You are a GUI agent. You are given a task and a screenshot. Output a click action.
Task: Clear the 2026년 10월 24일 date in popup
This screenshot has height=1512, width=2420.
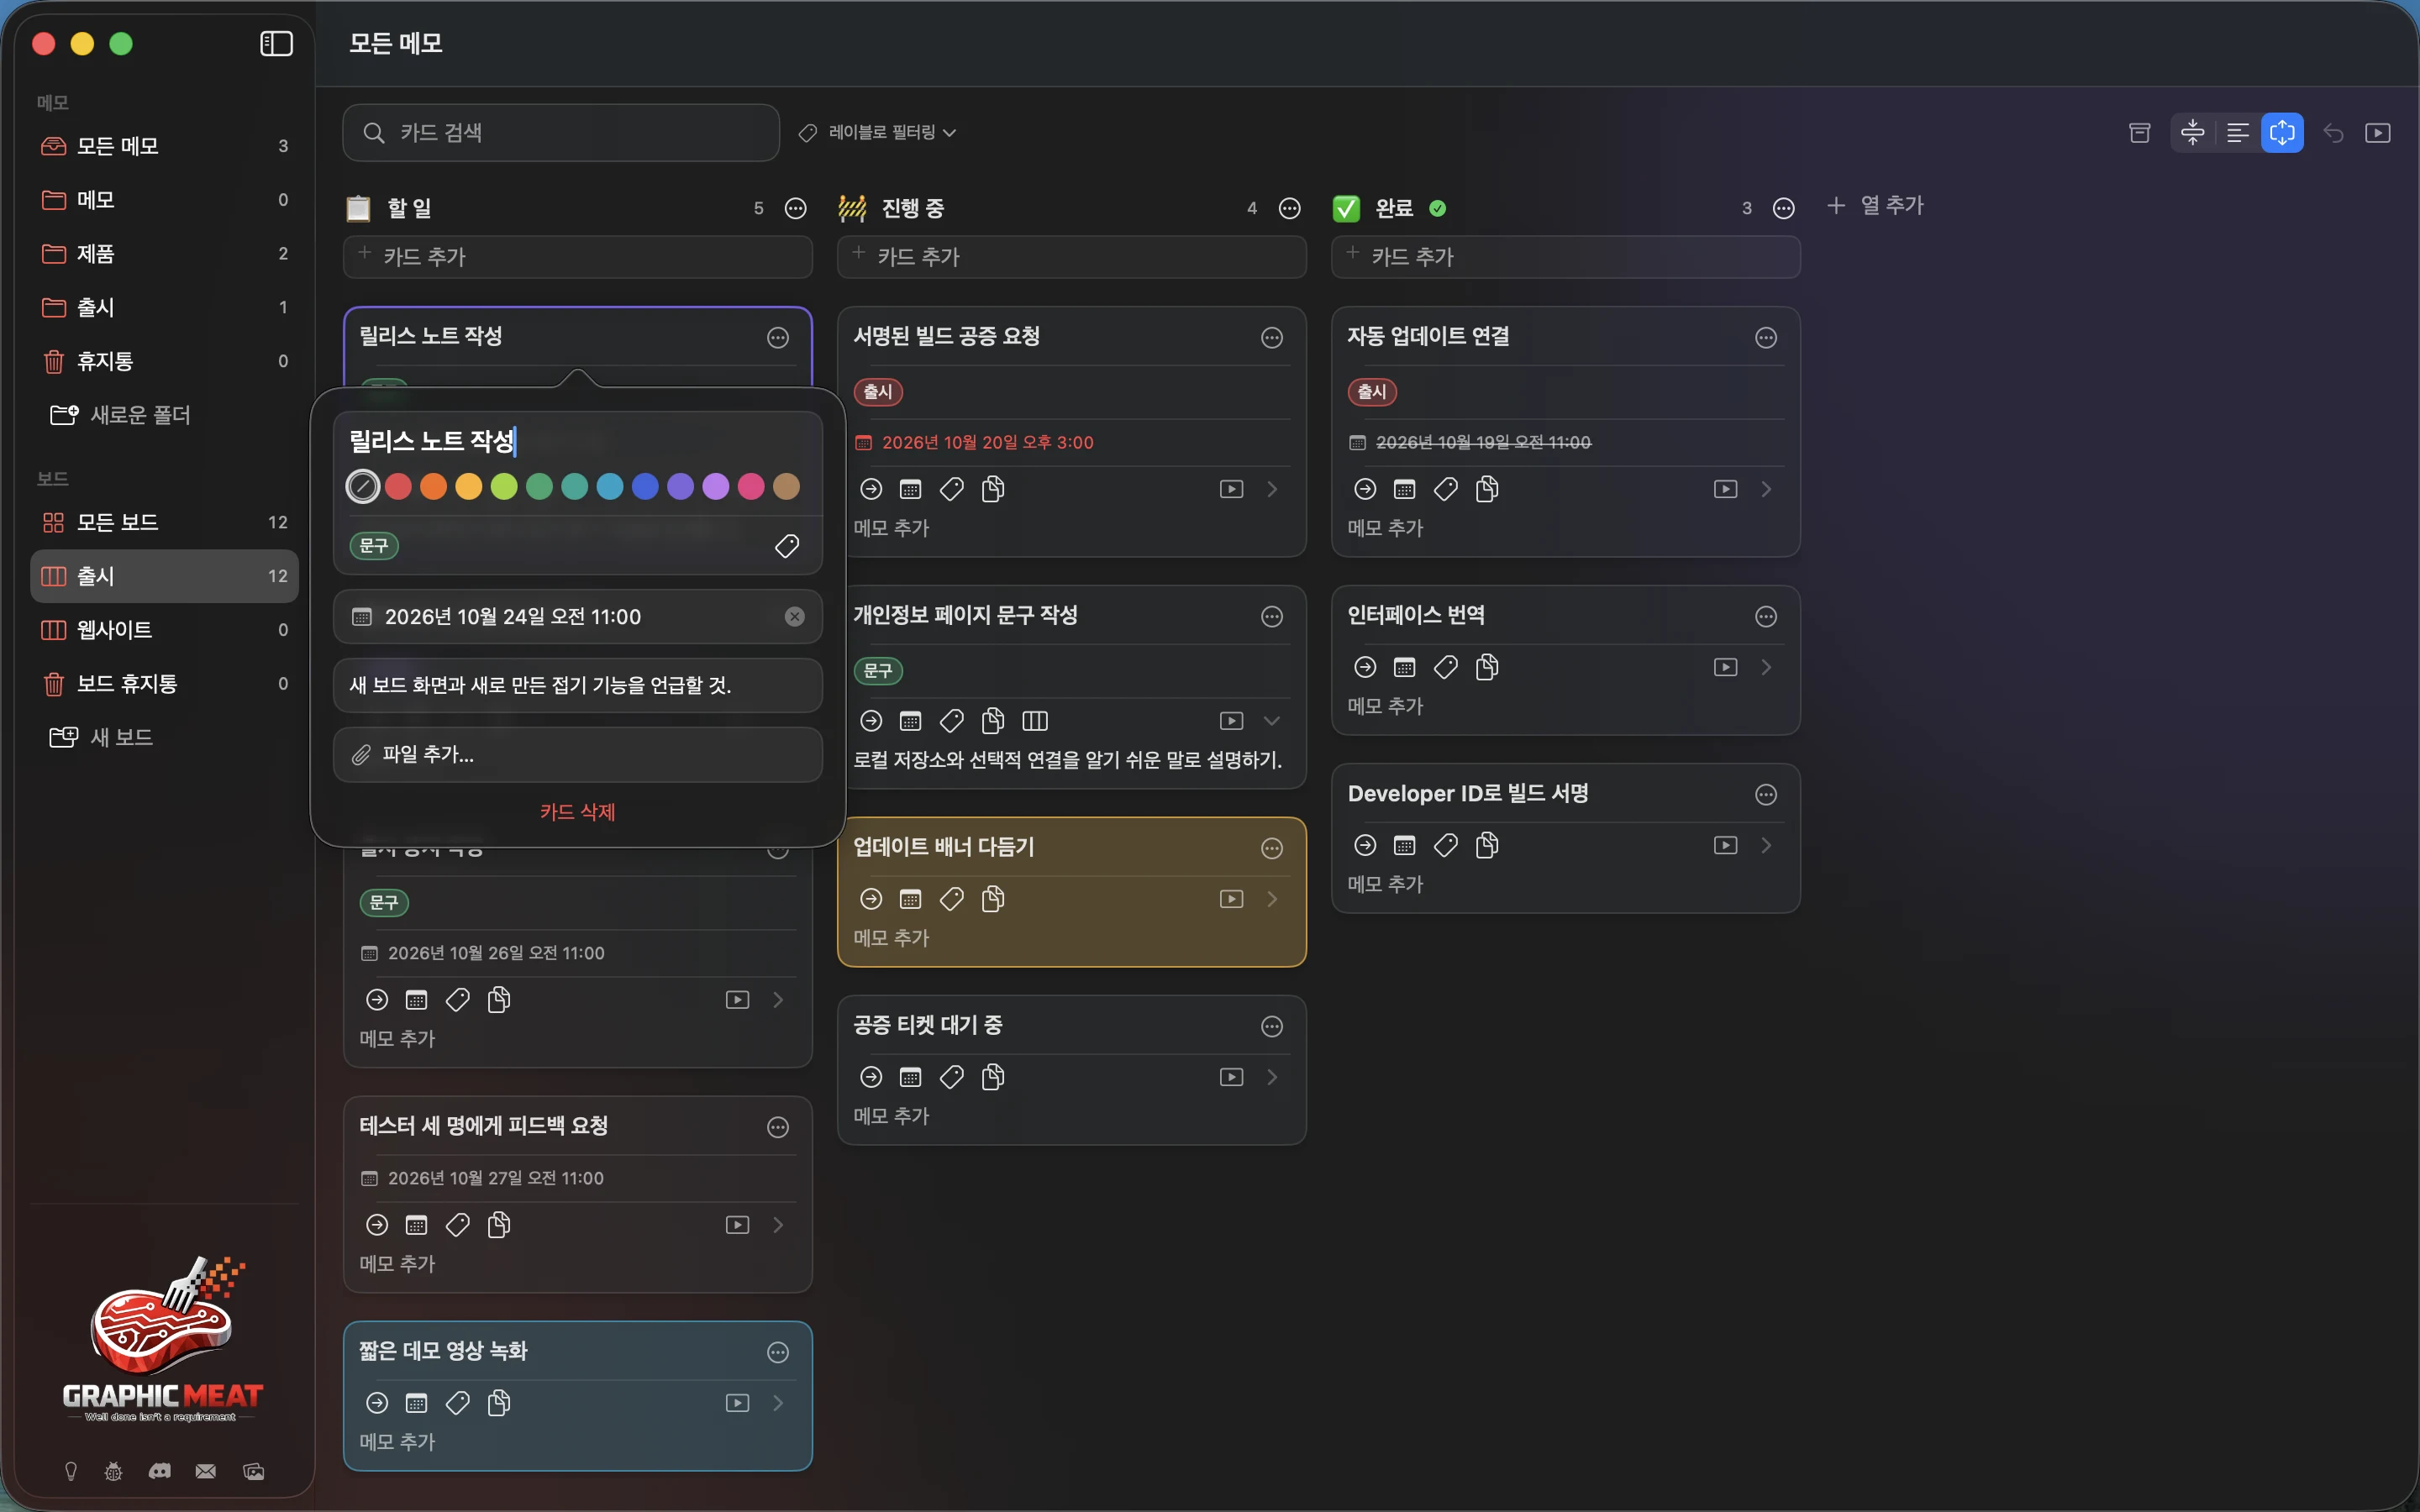[795, 617]
